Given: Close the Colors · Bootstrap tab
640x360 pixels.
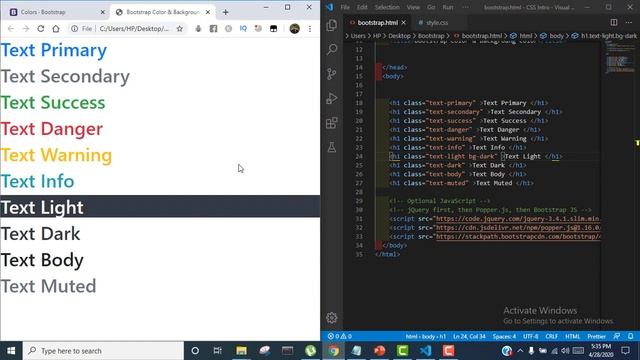Looking at the screenshot, I should 102,12.
